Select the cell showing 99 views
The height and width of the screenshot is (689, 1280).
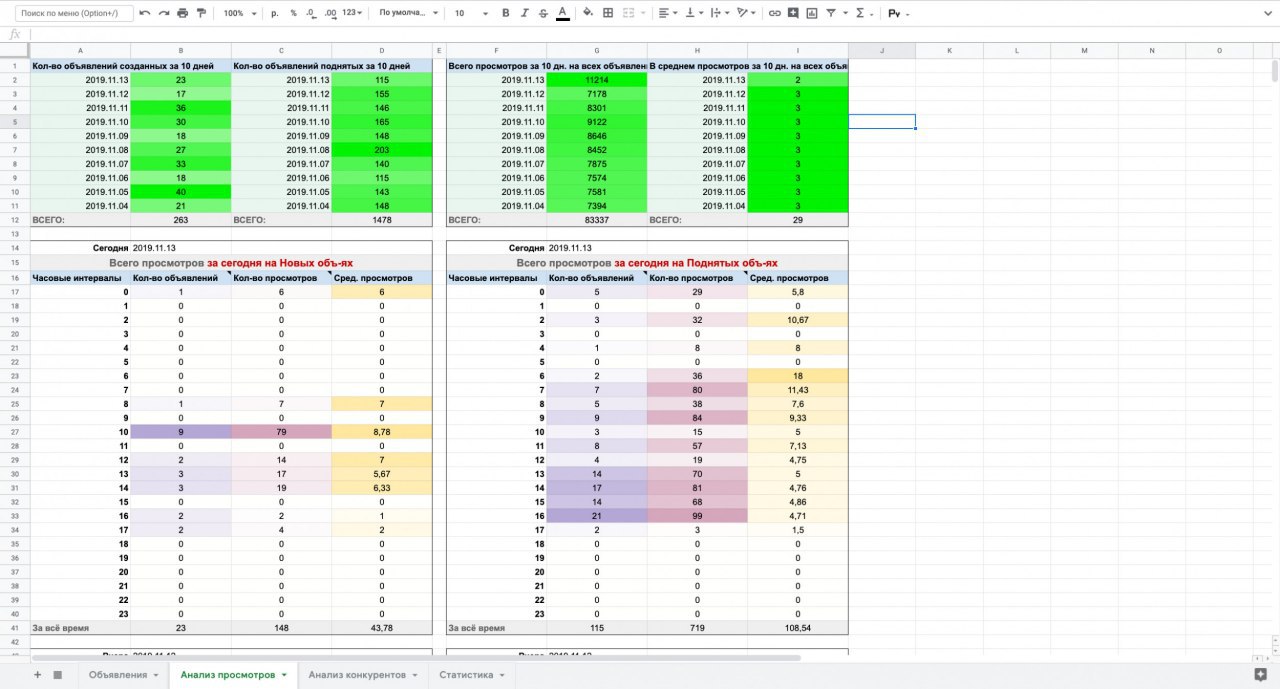pos(697,516)
